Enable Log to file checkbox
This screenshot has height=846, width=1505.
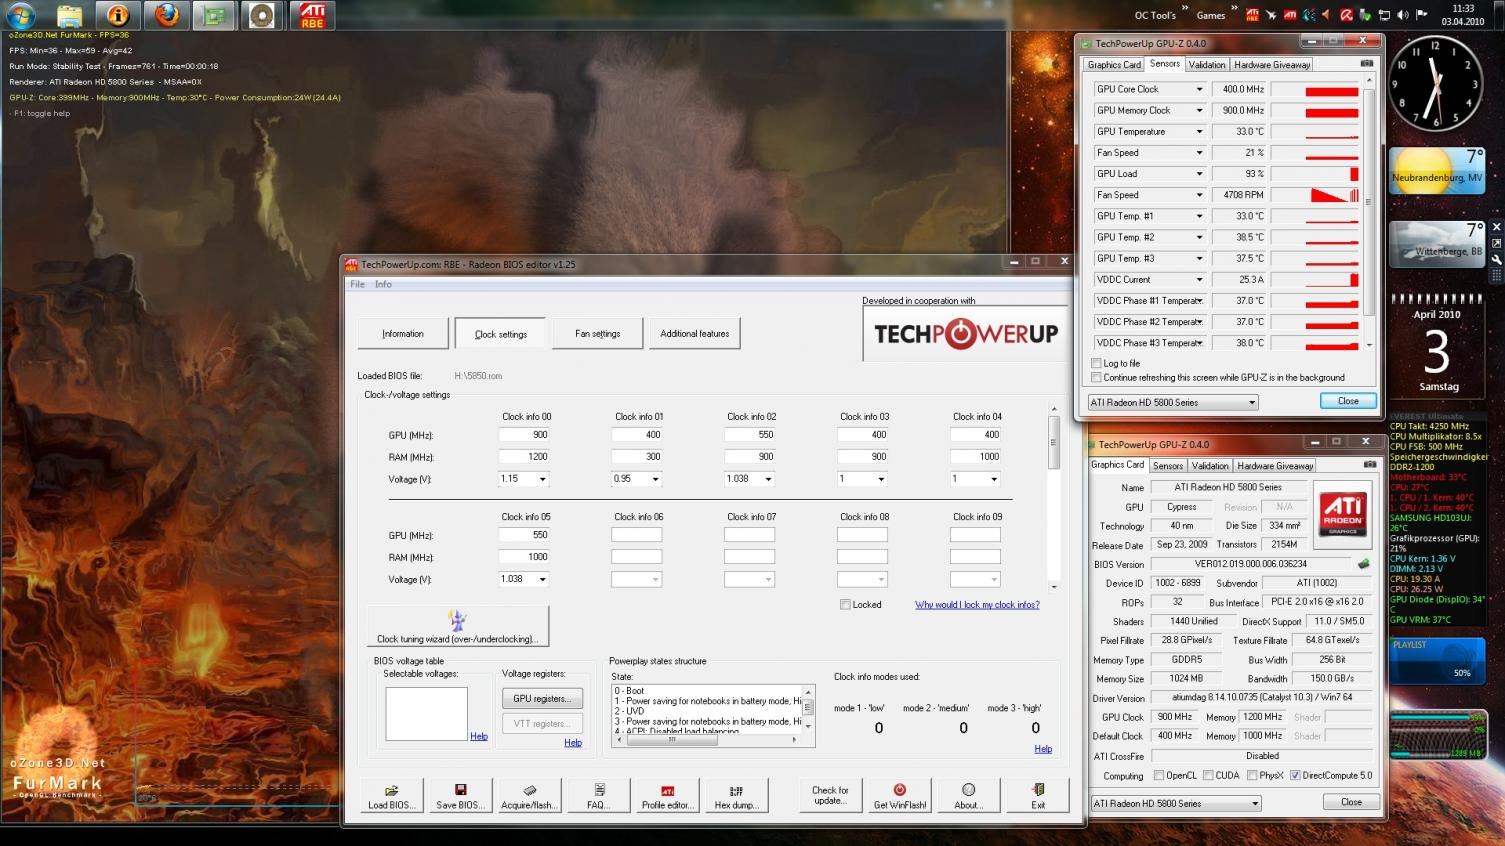tap(1096, 363)
